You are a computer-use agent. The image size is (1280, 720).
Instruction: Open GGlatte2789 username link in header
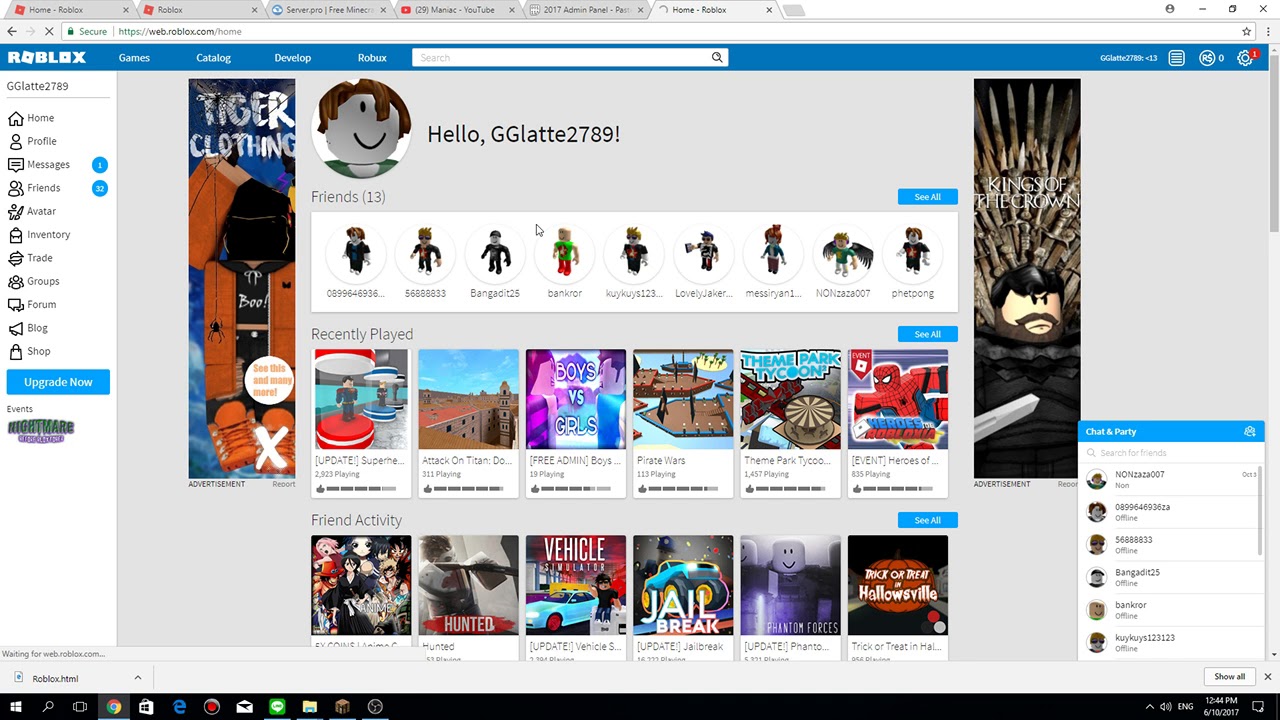tap(1128, 58)
